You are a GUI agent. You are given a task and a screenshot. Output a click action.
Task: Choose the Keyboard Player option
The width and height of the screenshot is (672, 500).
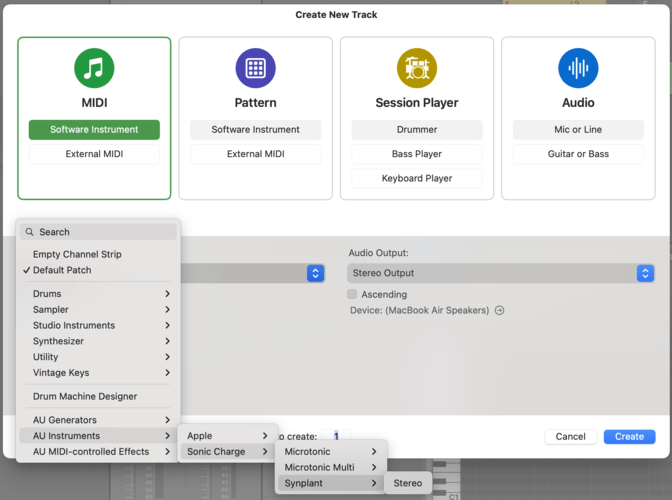(x=416, y=178)
